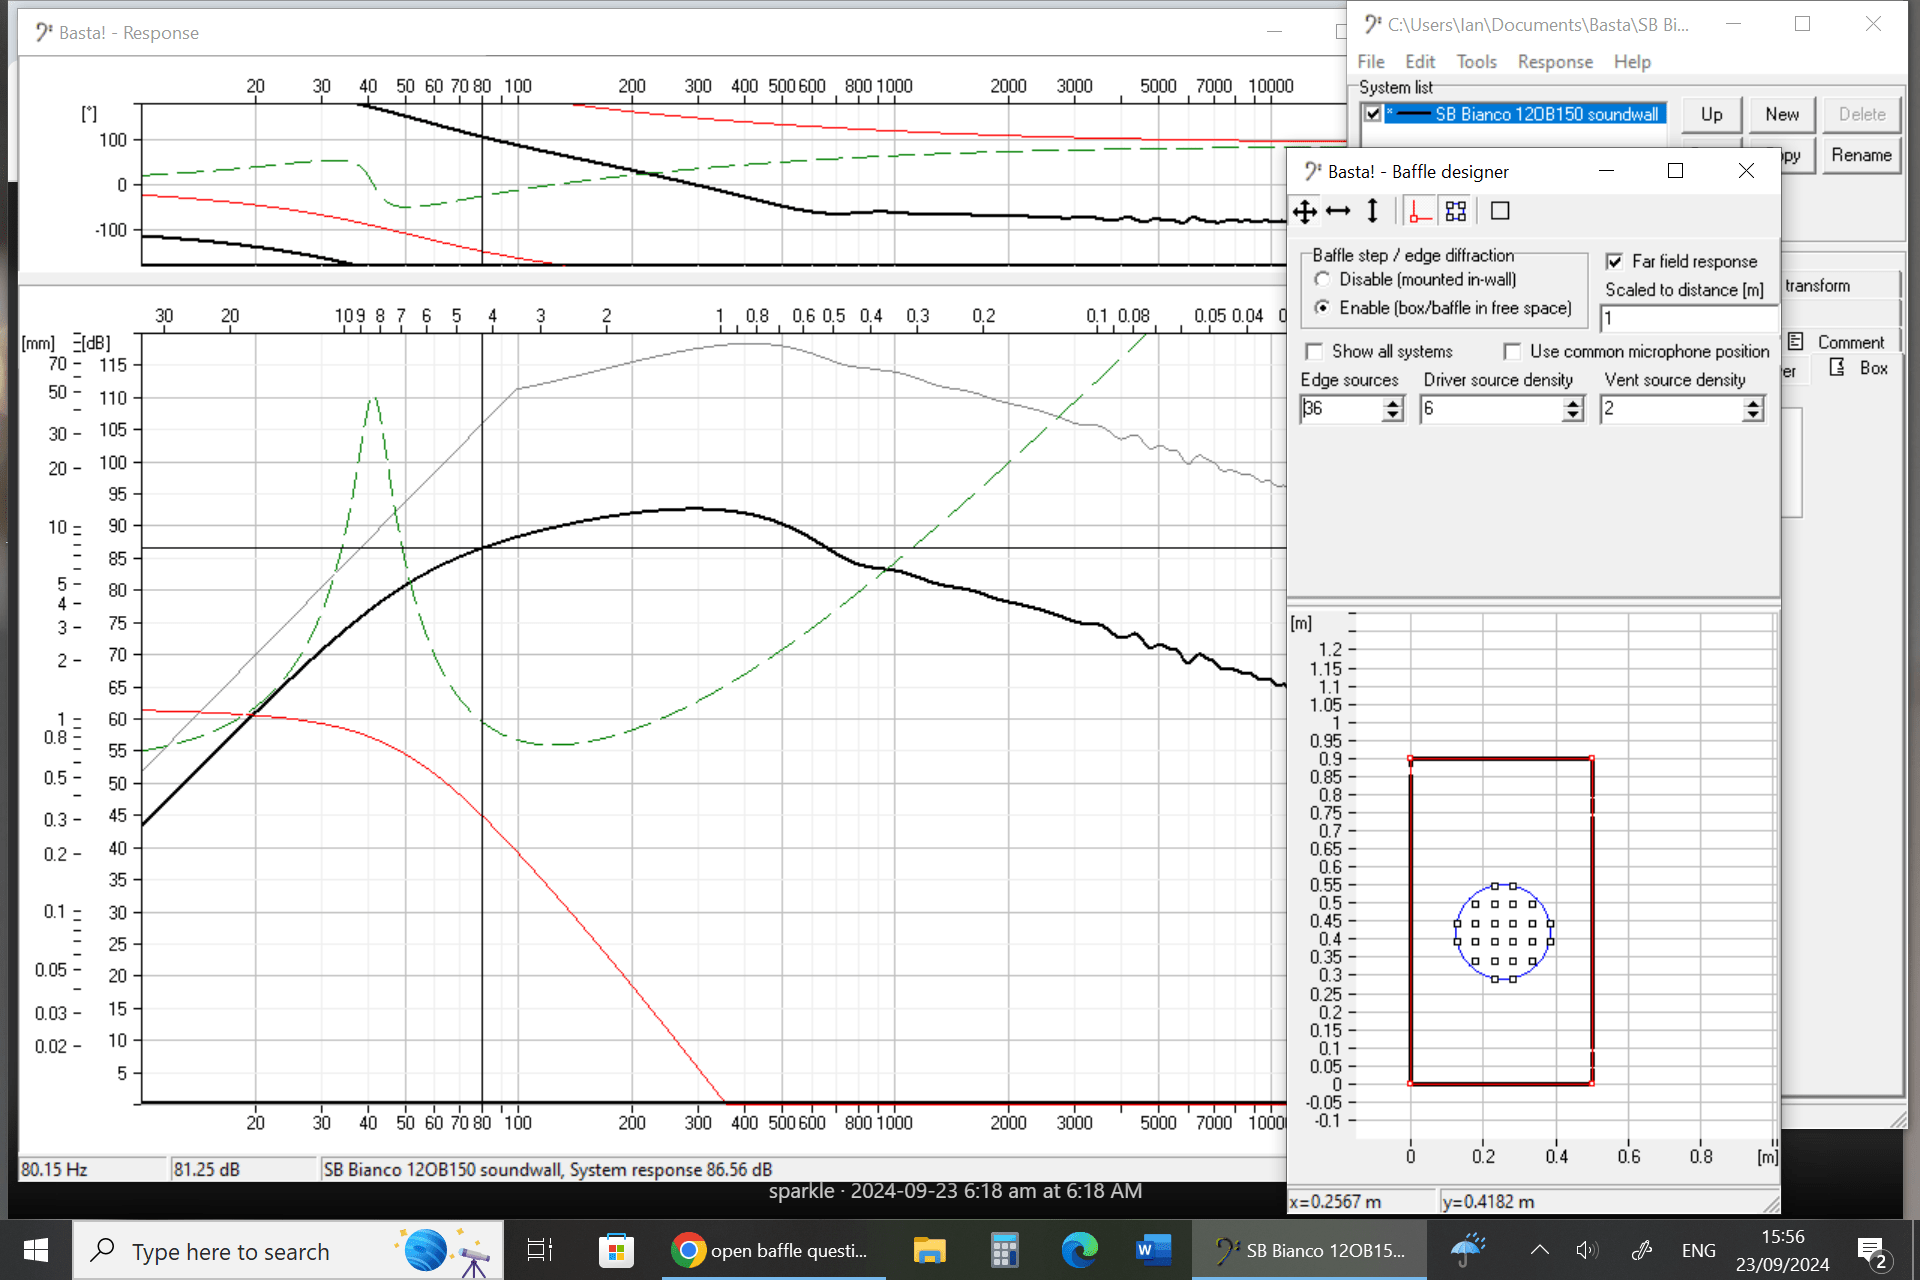The height and width of the screenshot is (1280, 1920).
Task: Uncheck the Far field response checkbox
Action: [1614, 261]
